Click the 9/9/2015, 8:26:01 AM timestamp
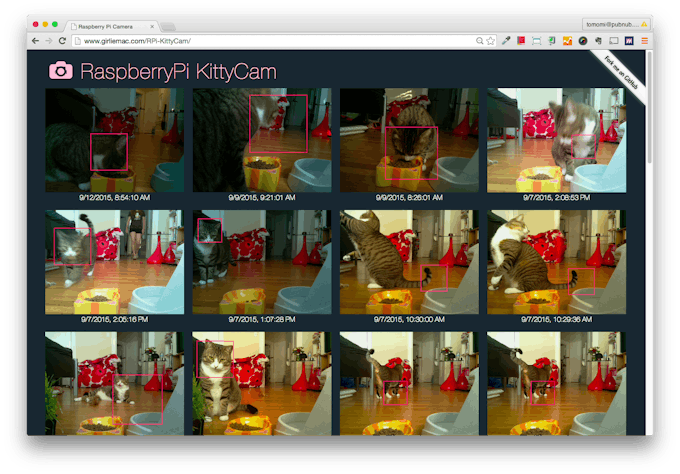 [409, 198]
